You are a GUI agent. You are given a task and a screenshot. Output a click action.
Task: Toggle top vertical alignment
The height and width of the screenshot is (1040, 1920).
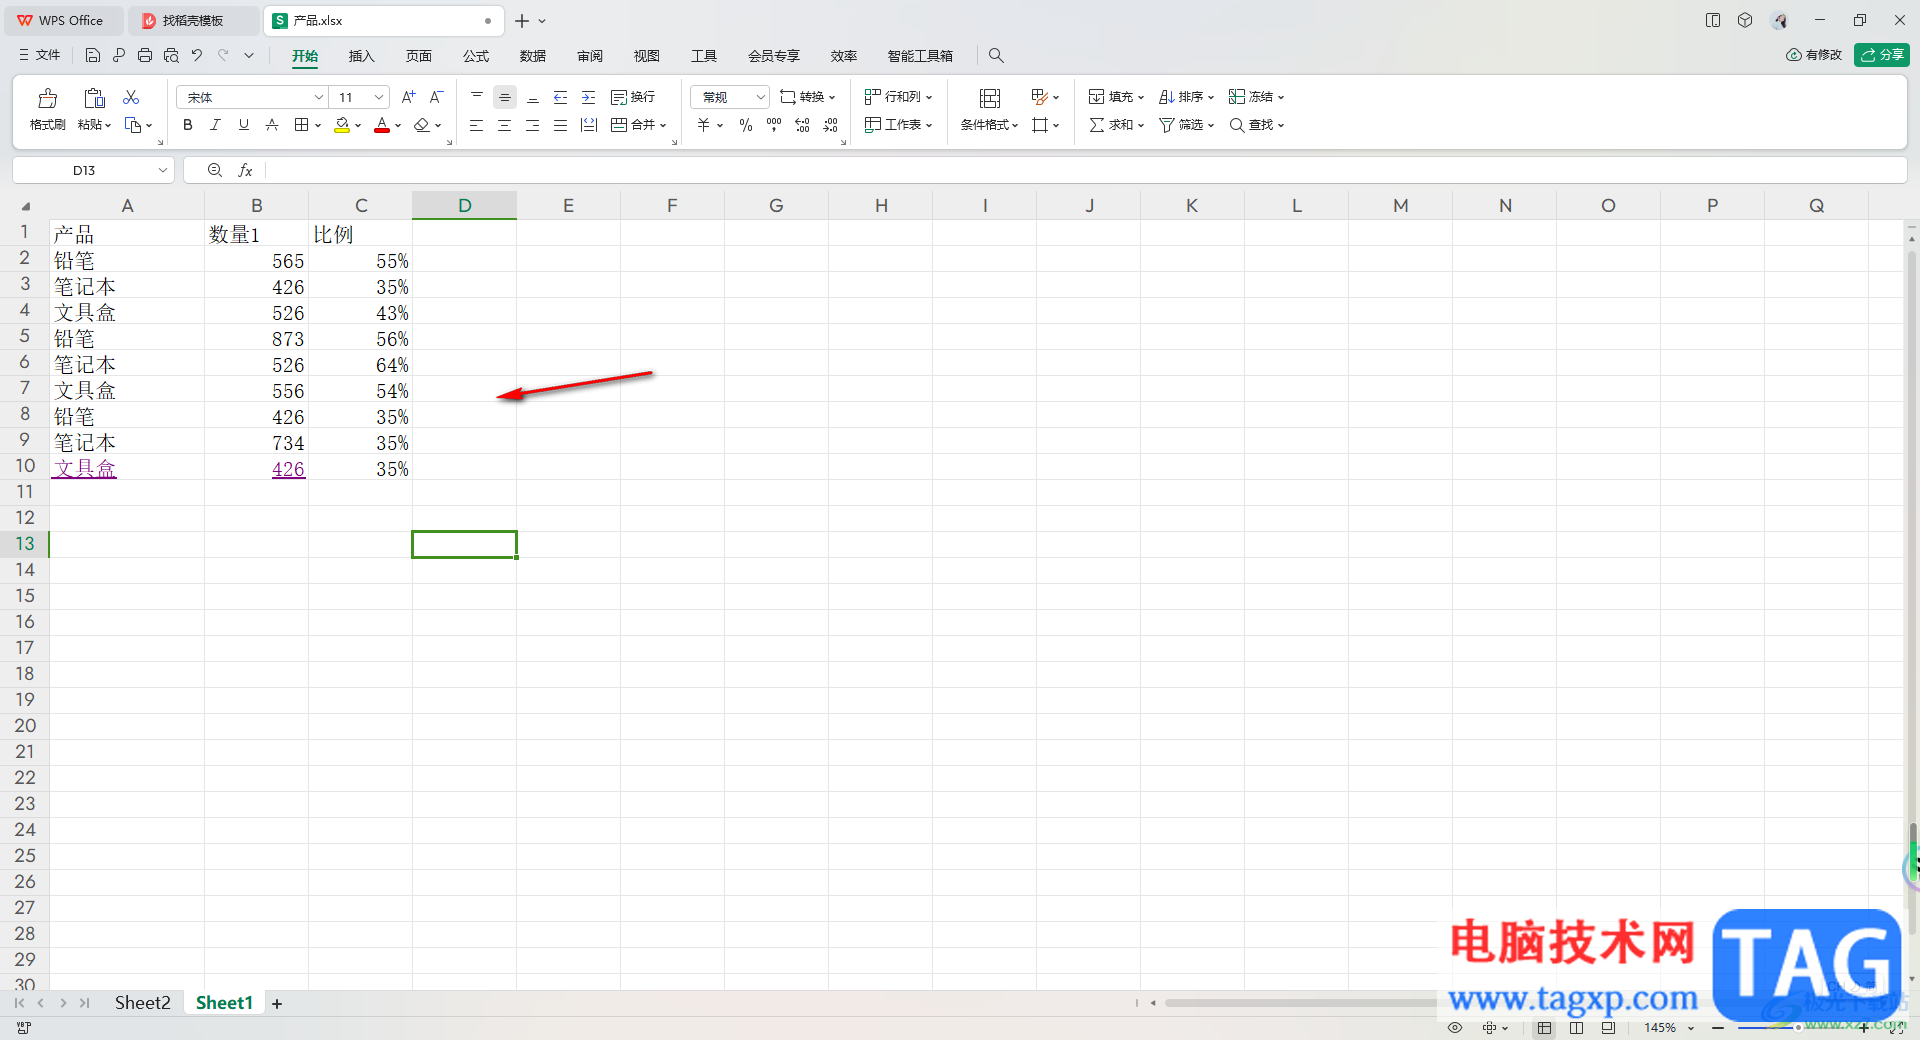[477, 97]
